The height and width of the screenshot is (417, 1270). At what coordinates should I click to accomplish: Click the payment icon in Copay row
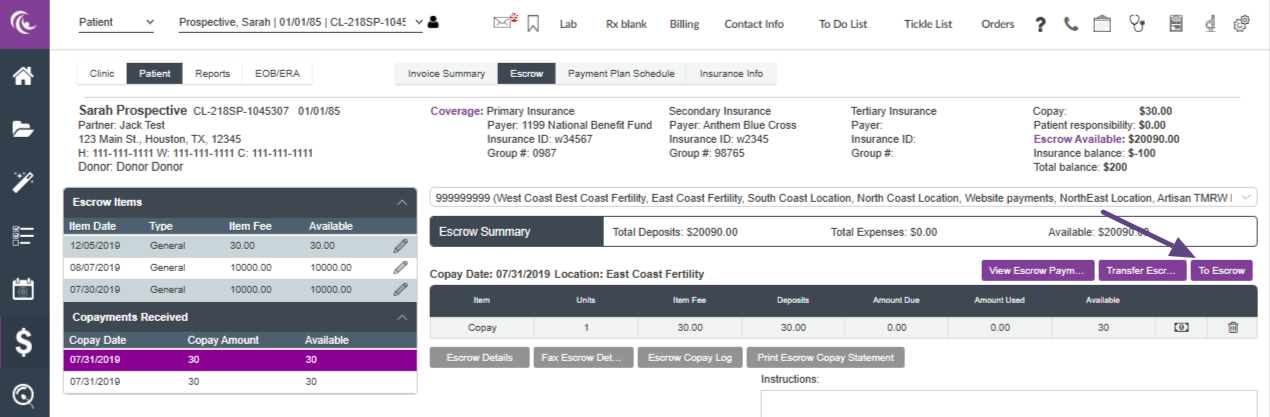(x=1181, y=327)
